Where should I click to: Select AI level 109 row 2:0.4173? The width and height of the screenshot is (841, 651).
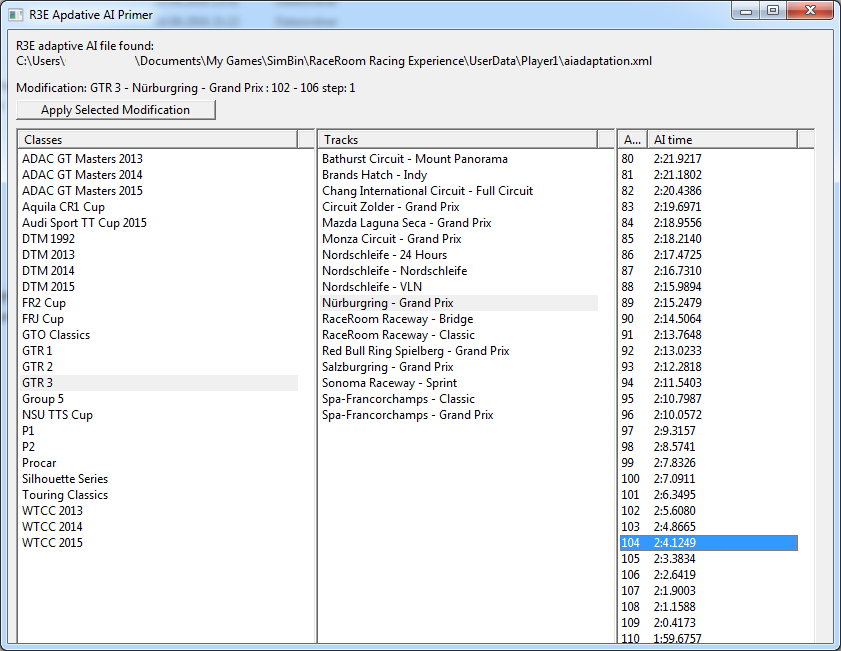pyautogui.click(x=709, y=623)
